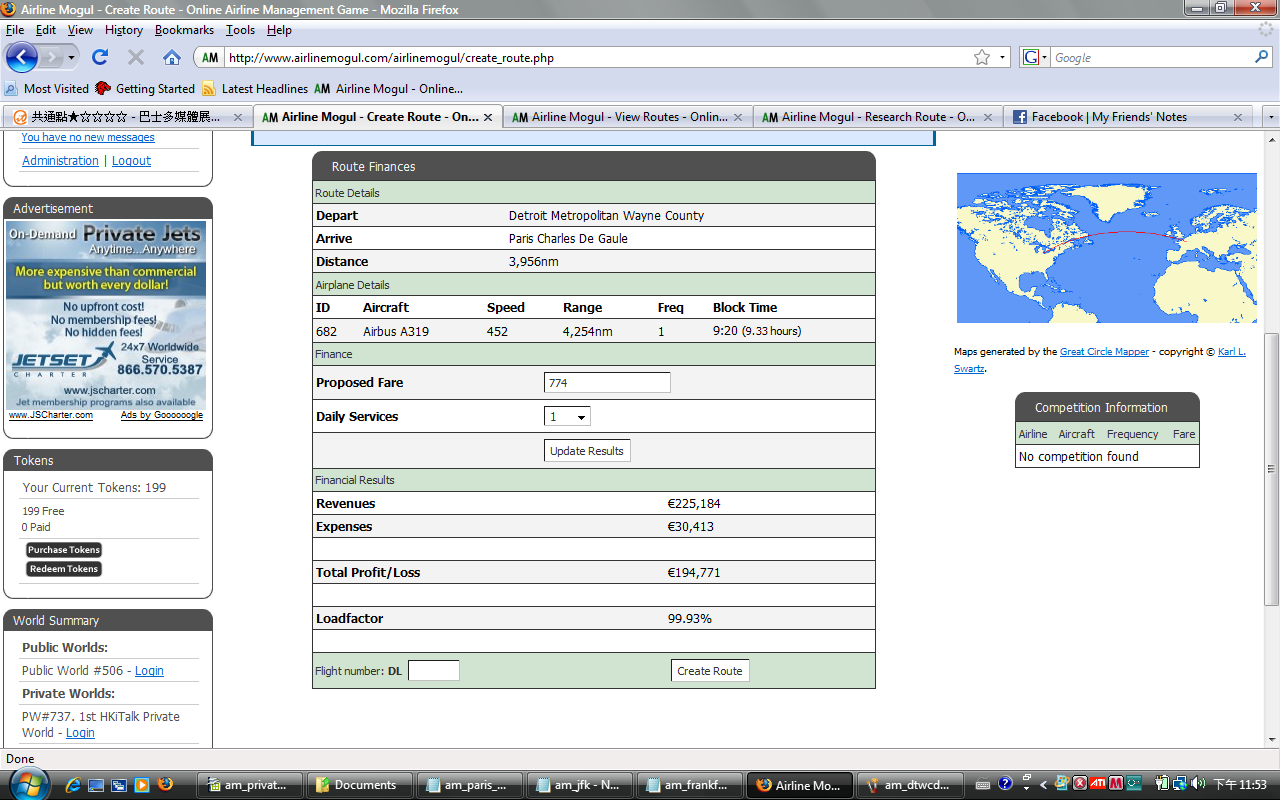
Task: Go to the browser Home page
Action: pos(172,57)
